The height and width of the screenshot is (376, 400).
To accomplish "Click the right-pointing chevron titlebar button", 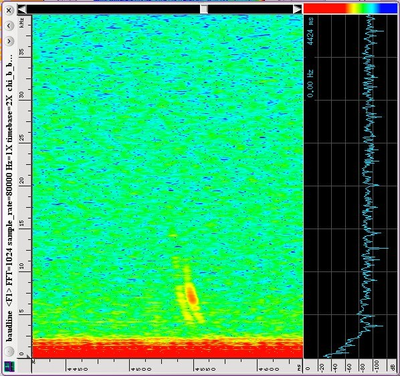I will [9, 41].
